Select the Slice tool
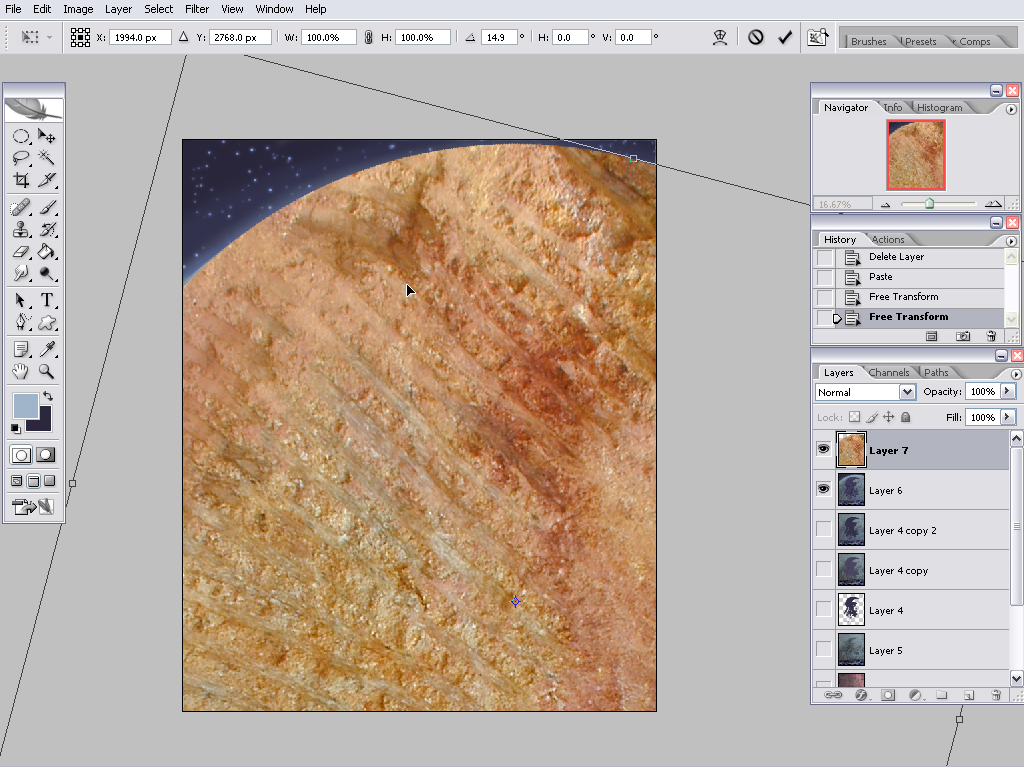Image resolution: width=1024 pixels, height=768 pixels. click(x=46, y=180)
